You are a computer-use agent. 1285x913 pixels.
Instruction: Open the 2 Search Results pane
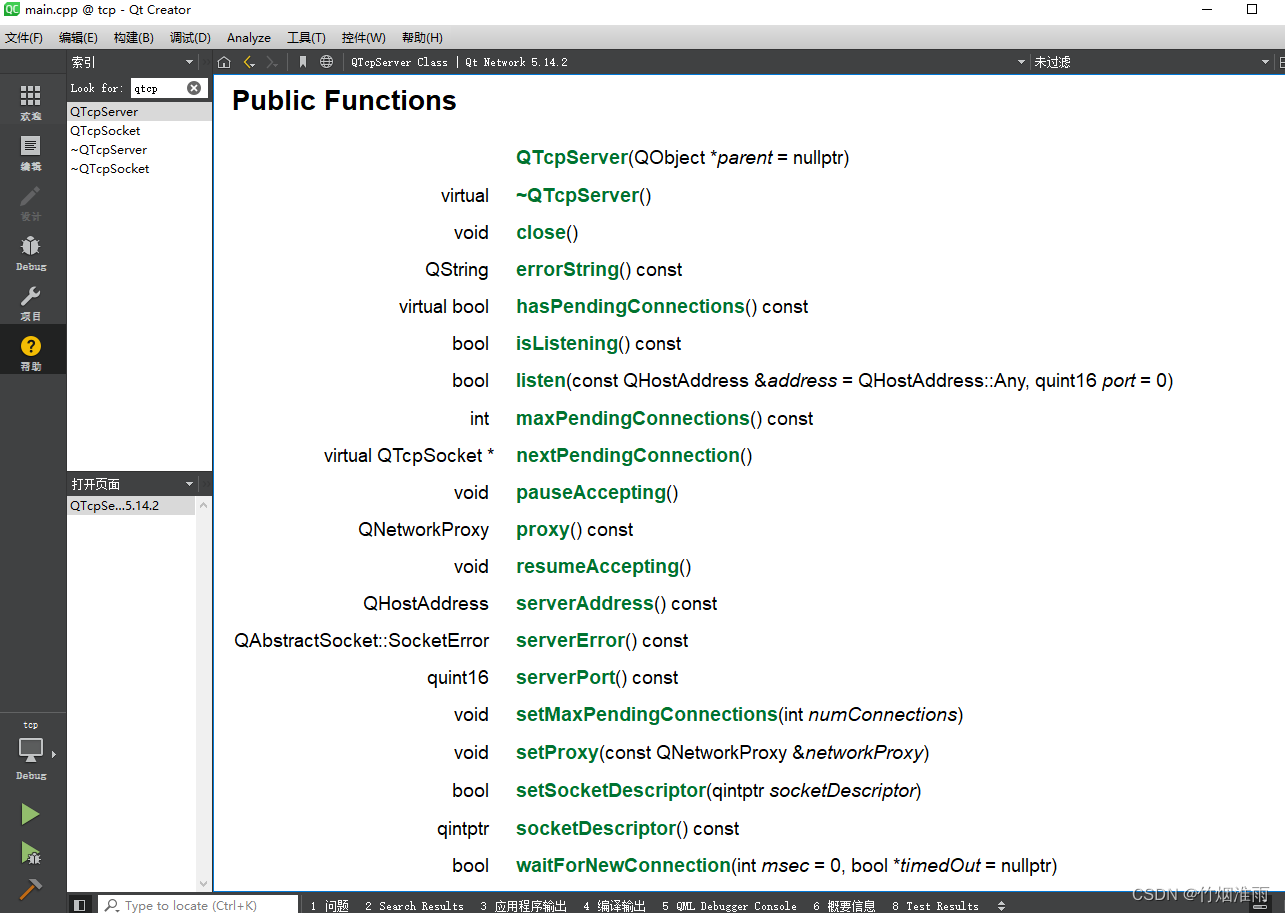414,906
